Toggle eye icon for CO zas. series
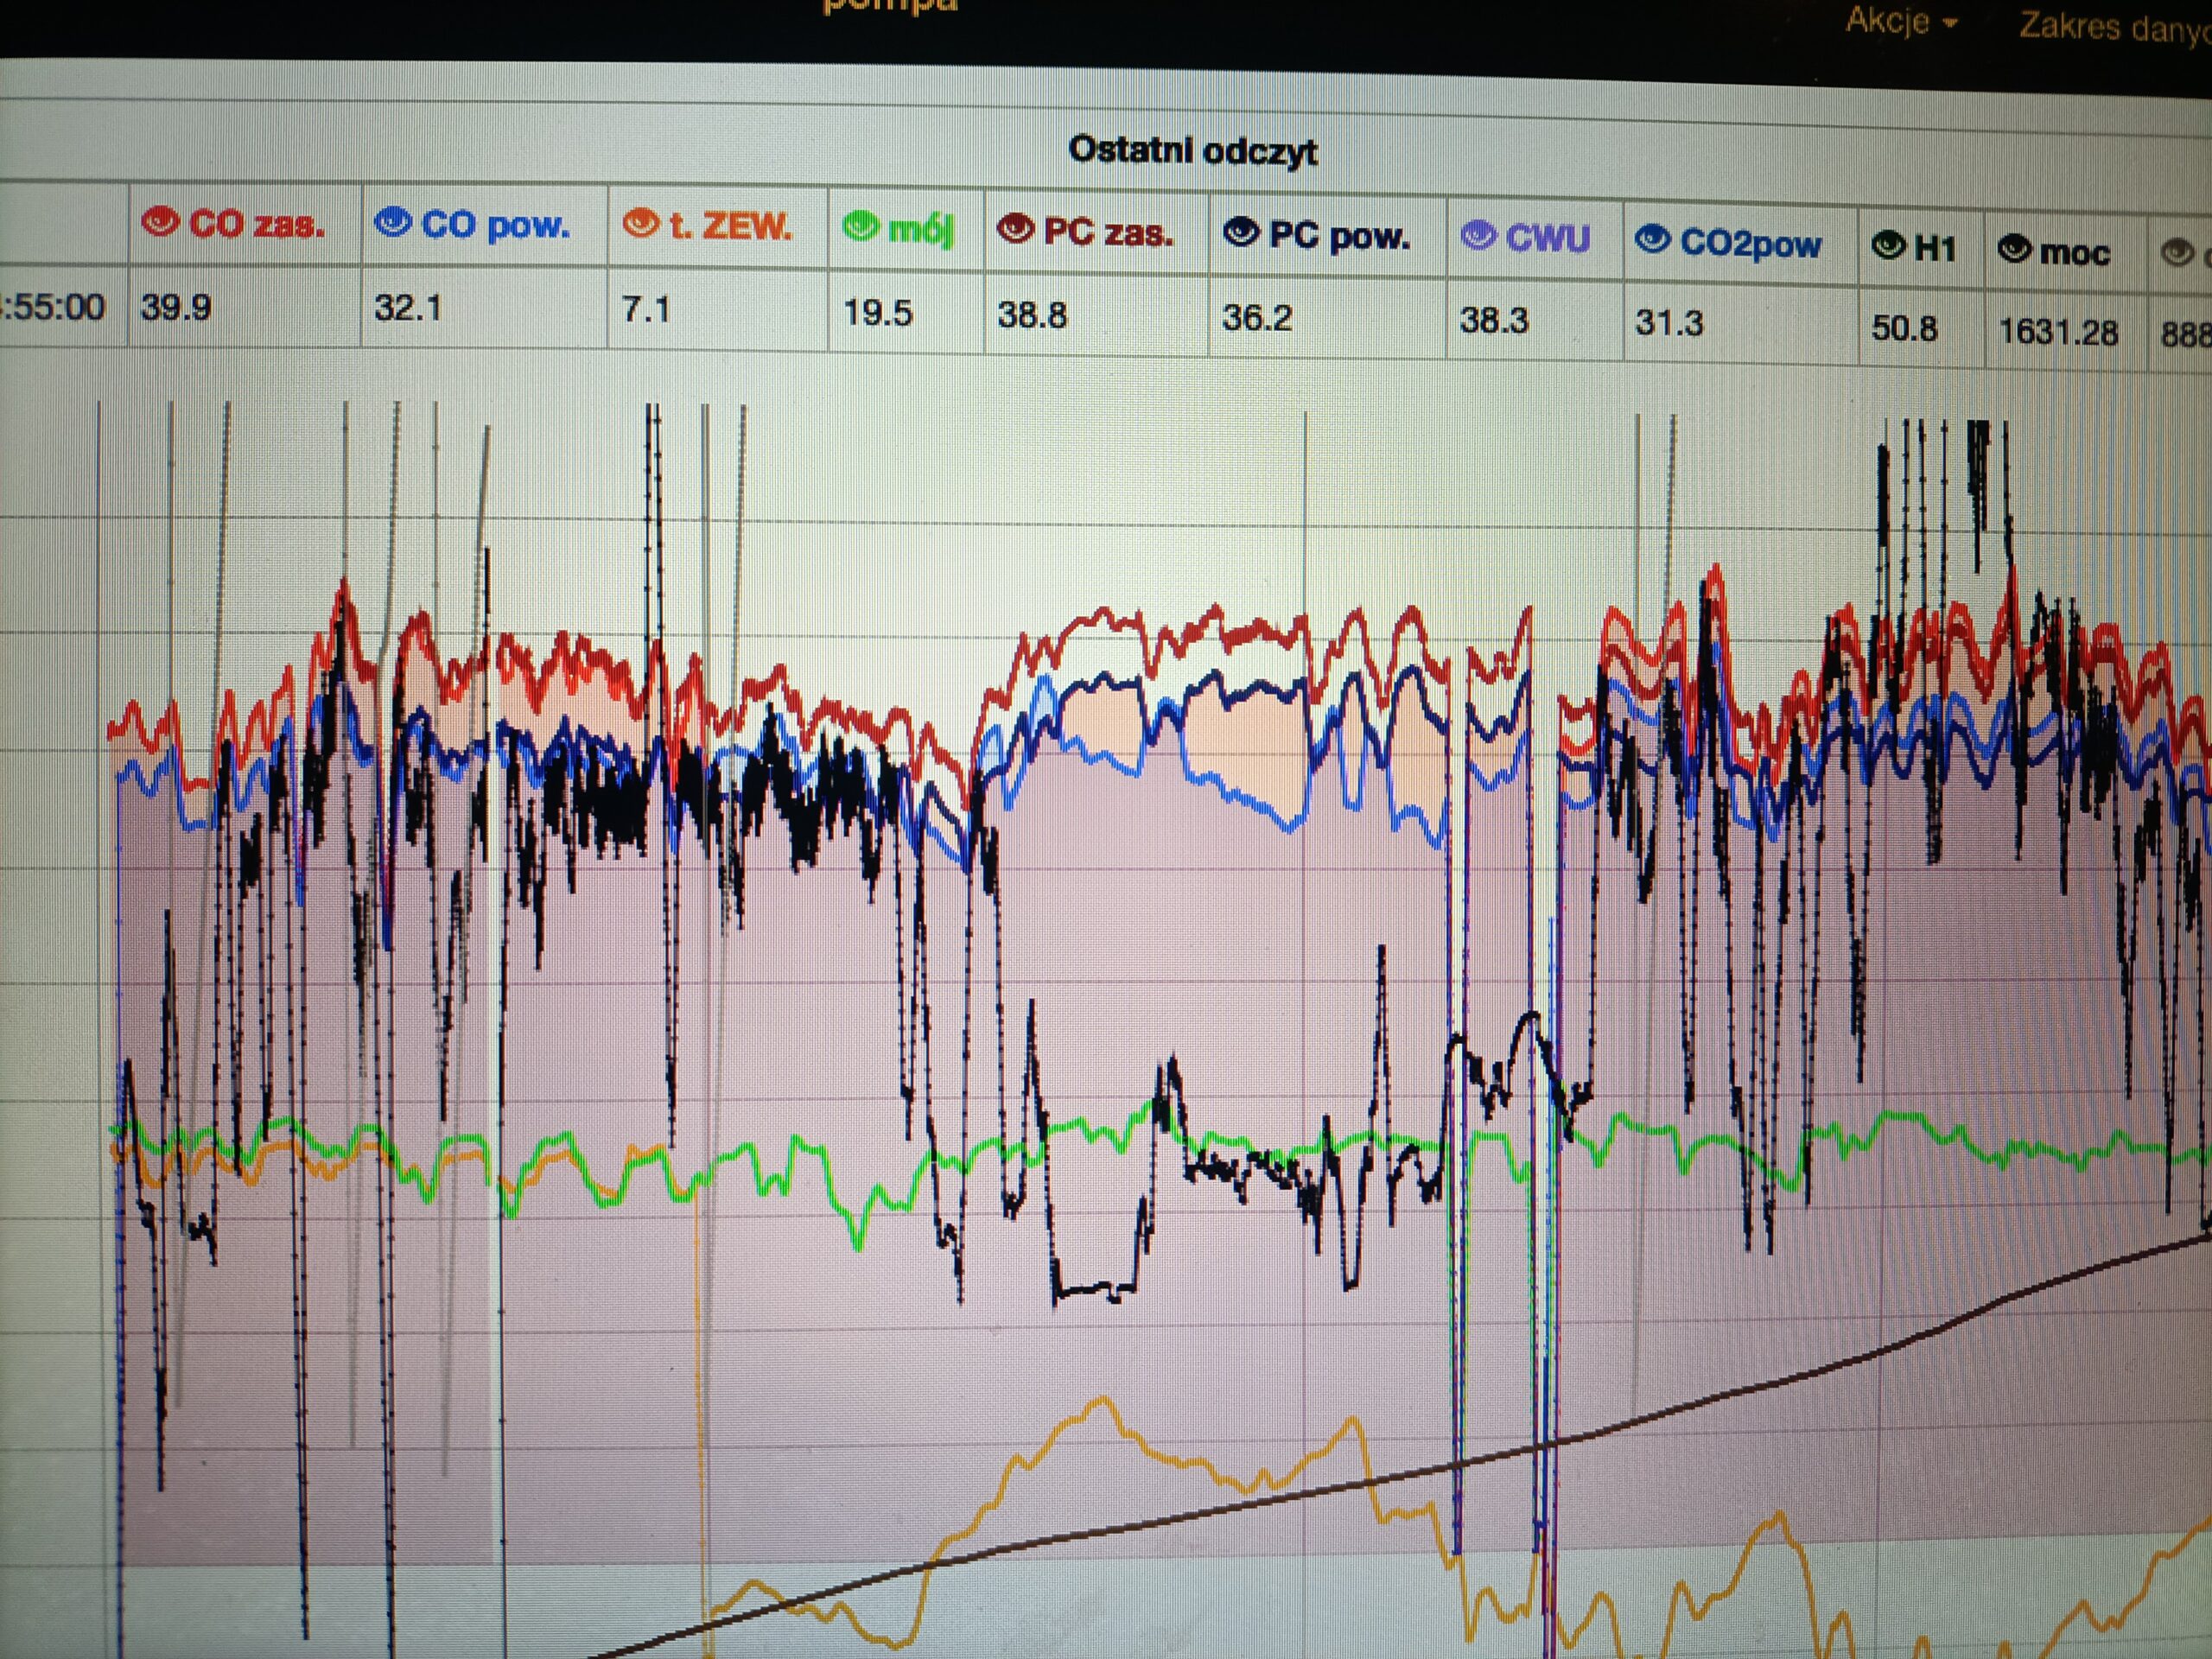 click(160, 221)
